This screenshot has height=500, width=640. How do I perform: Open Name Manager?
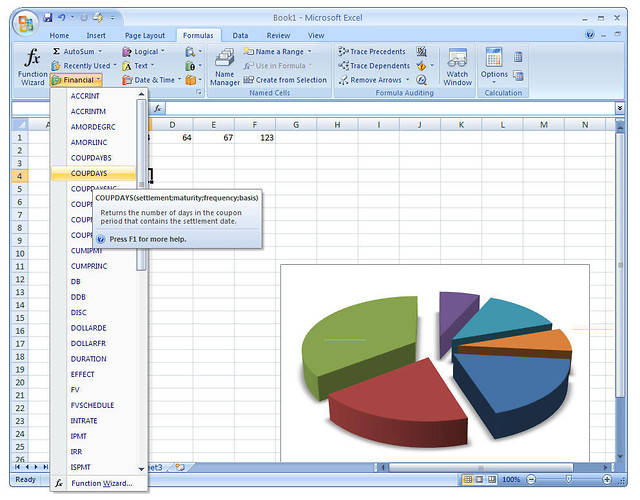pyautogui.click(x=224, y=67)
